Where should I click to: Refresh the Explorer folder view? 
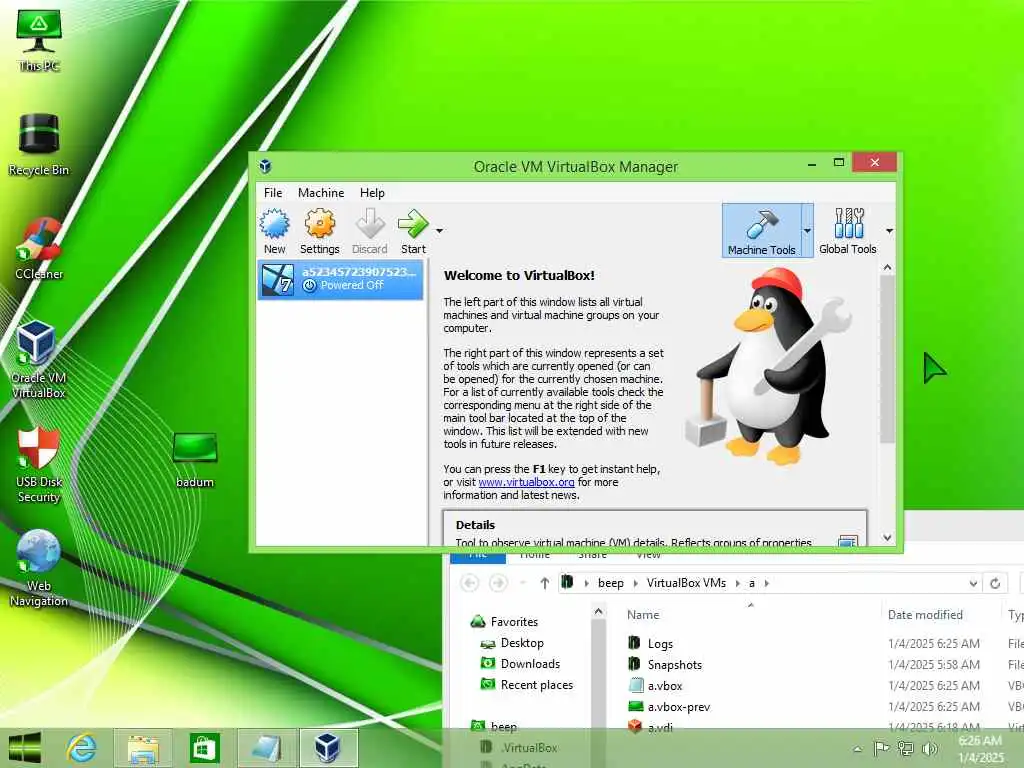click(x=995, y=583)
